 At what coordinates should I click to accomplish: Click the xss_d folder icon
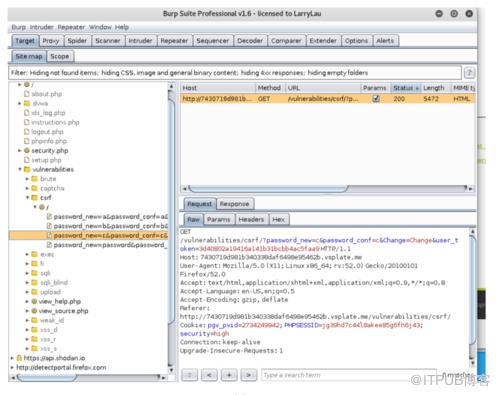tap(34, 330)
